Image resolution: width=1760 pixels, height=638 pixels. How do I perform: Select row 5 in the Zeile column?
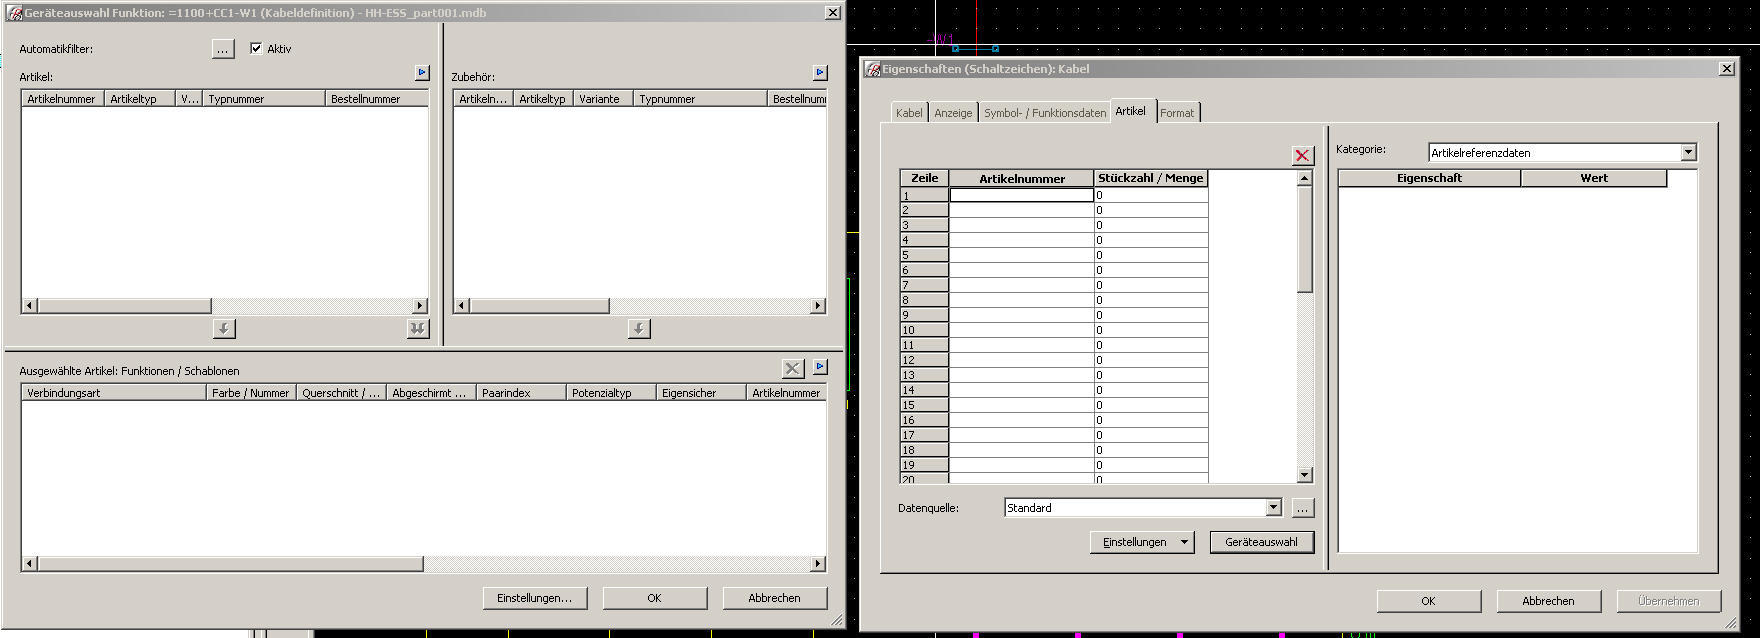coord(925,255)
